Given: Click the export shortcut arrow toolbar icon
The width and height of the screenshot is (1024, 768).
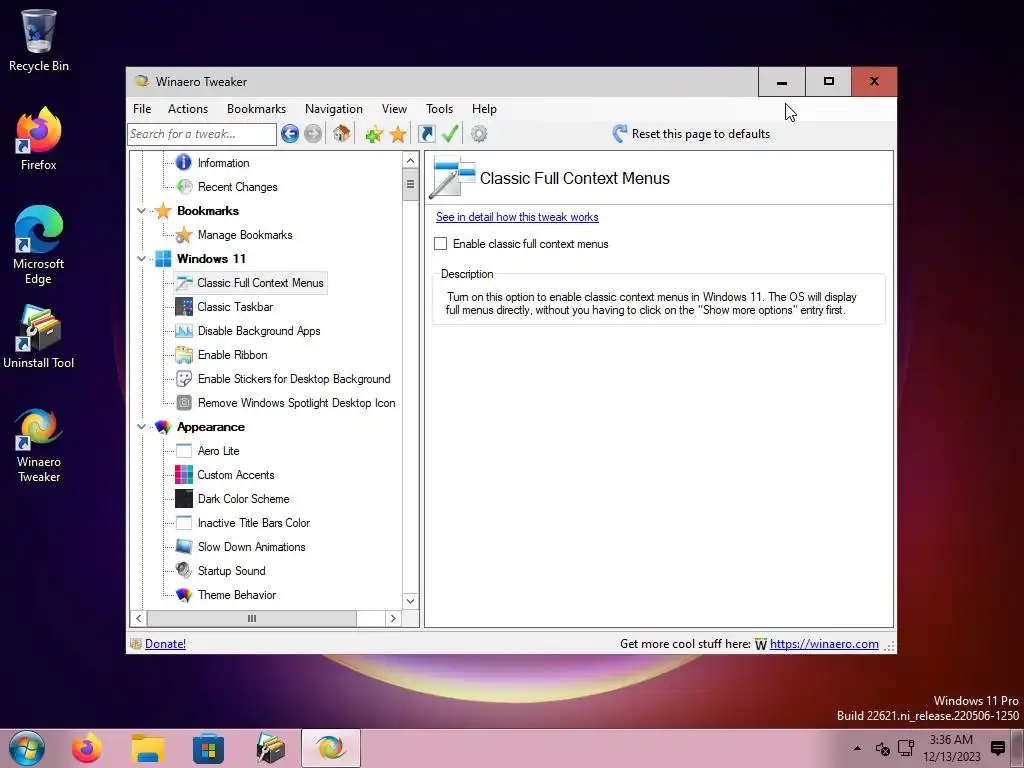Looking at the screenshot, I should tap(426, 134).
